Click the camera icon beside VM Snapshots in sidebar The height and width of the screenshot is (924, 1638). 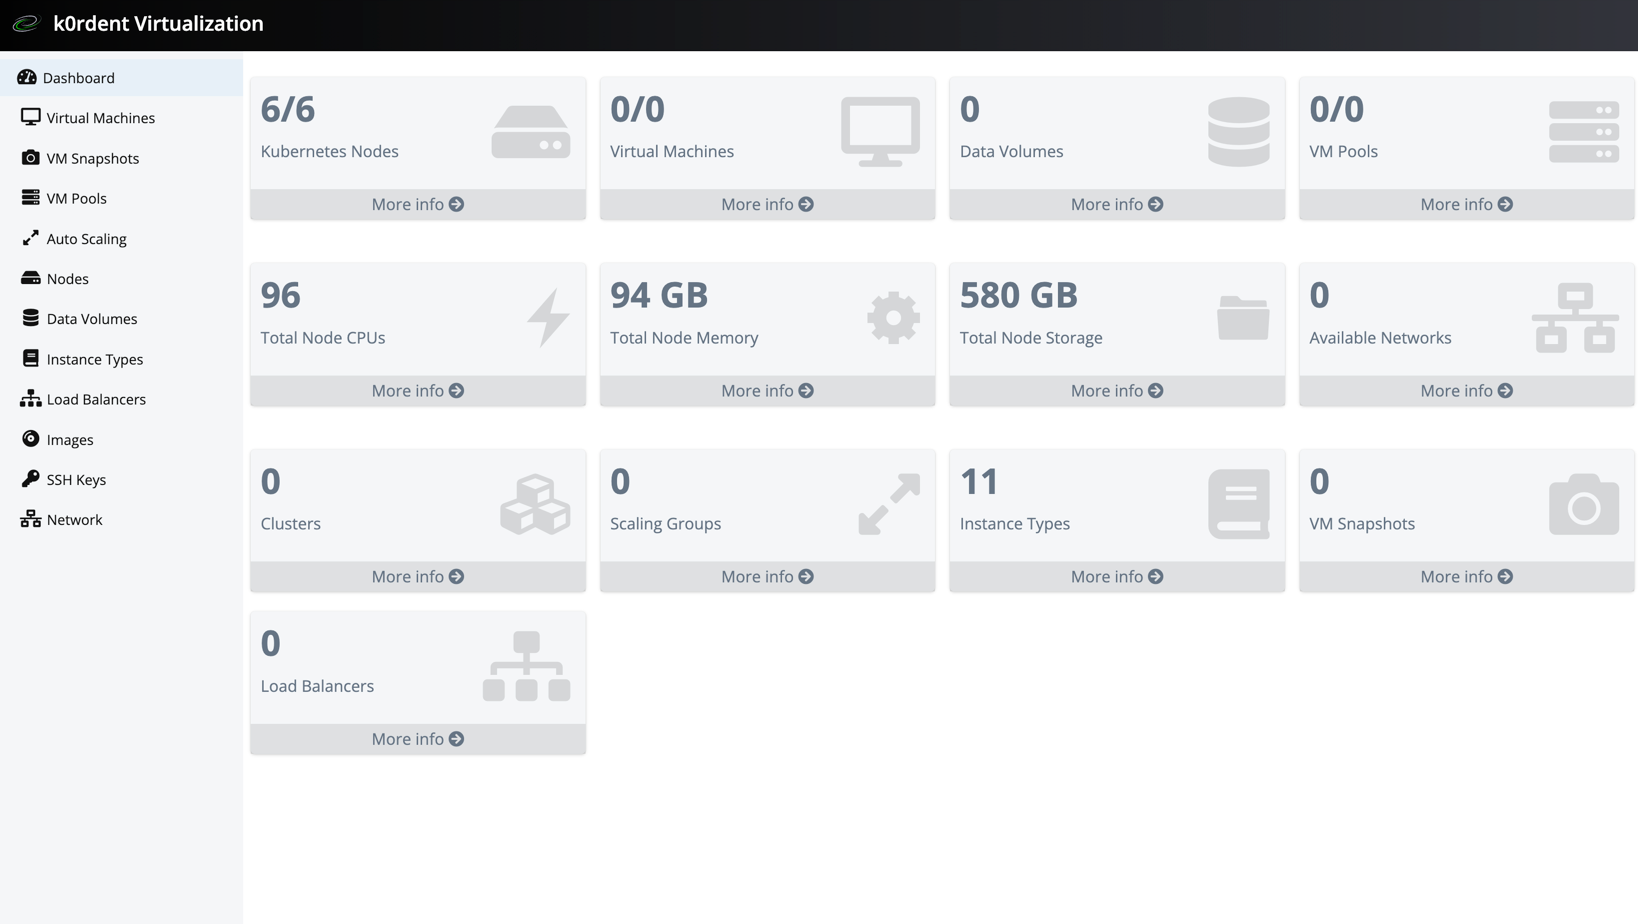(x=30, y=158)
